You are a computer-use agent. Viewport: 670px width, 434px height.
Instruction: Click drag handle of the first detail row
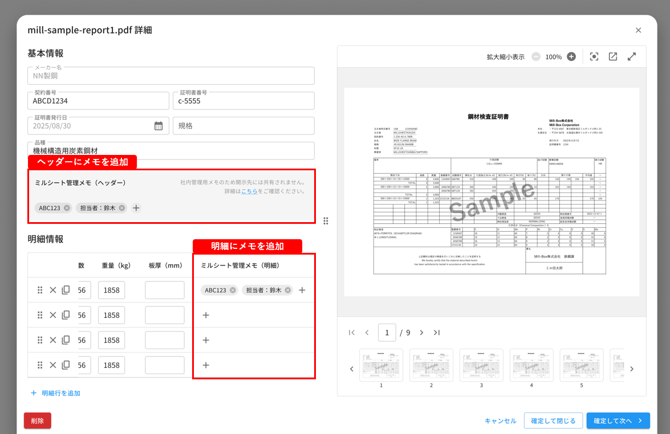click(40, 290)
